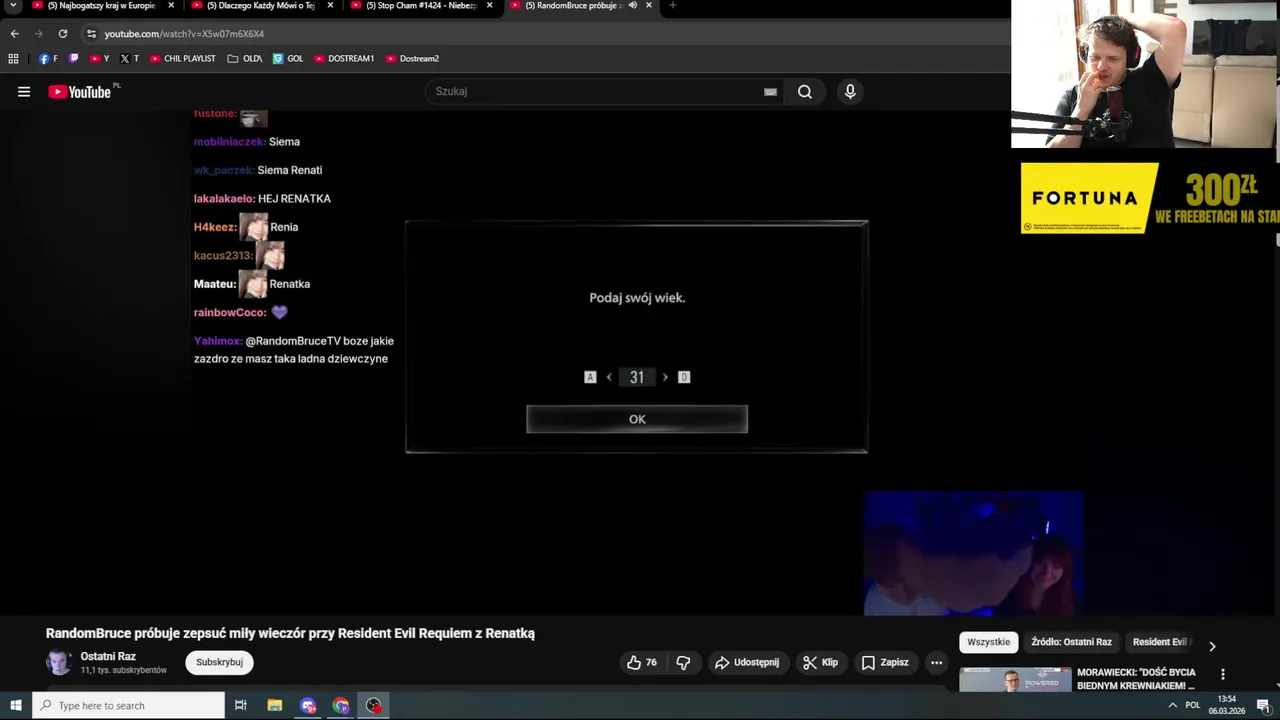
Task: Click the taskbar 'Type here to search' box
Action: coord(128,705)
